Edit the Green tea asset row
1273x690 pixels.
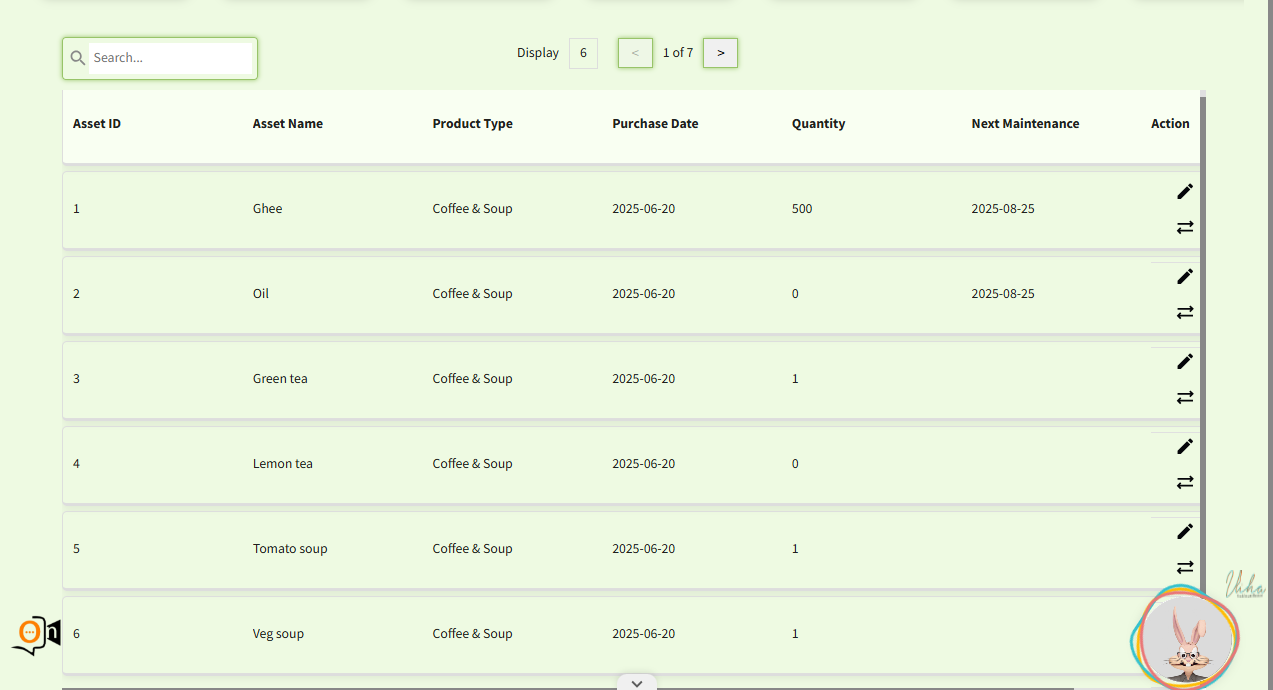point(1185,361)
